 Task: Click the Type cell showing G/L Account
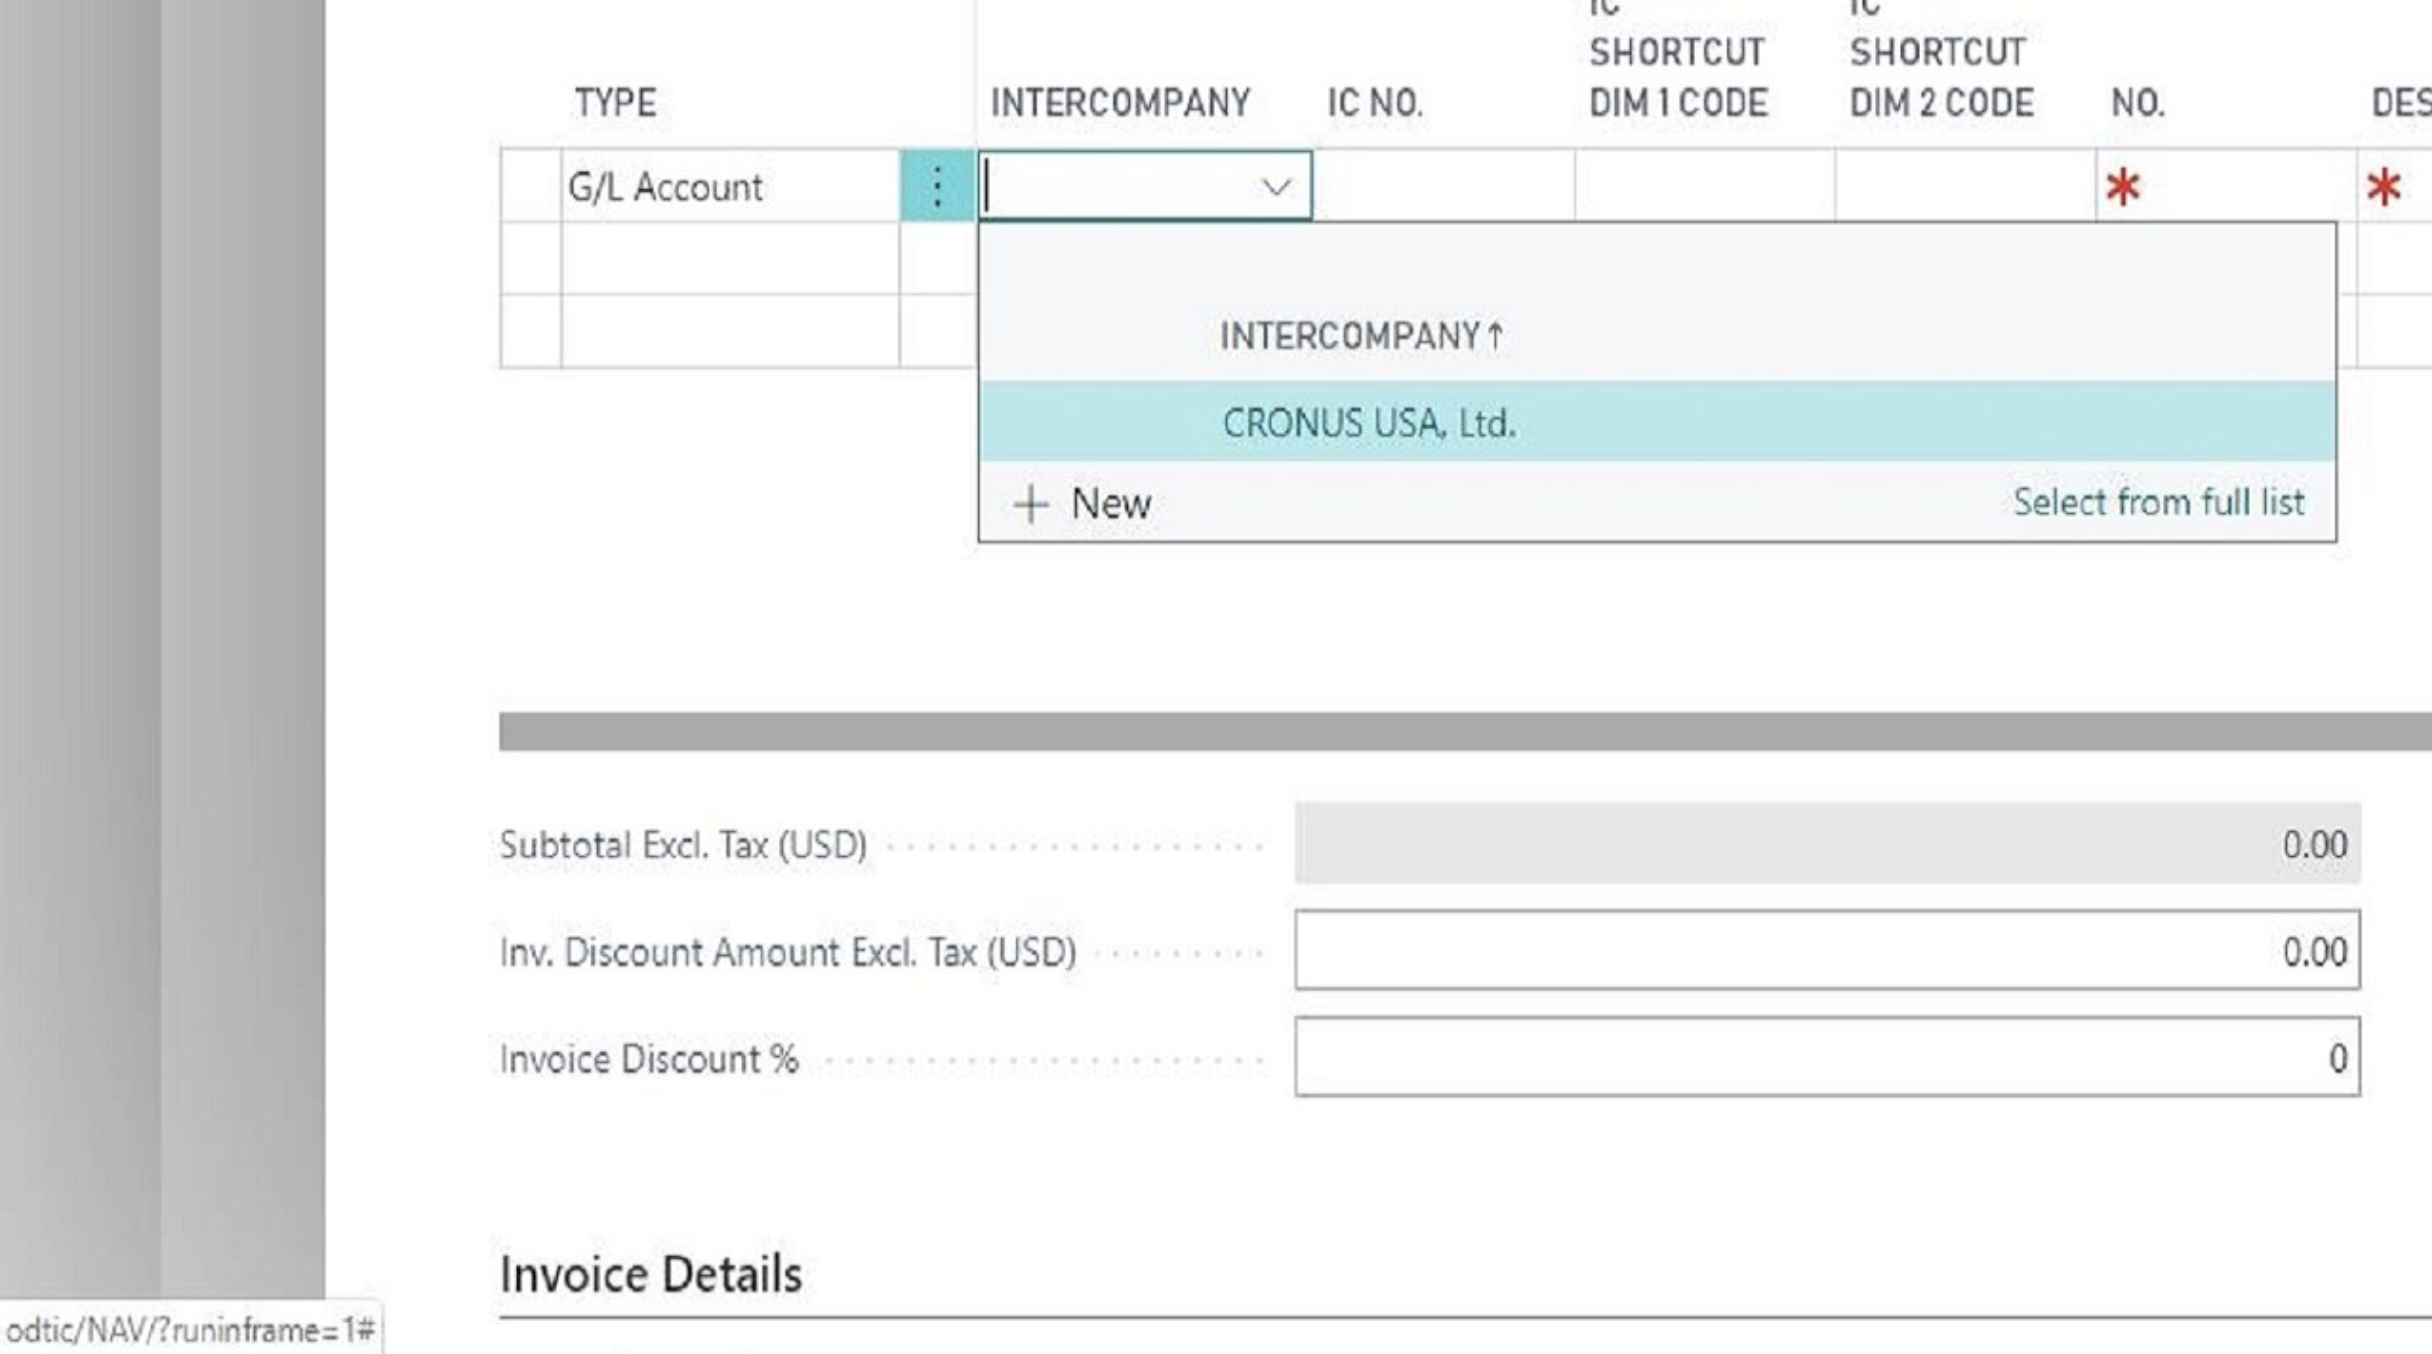728,187
